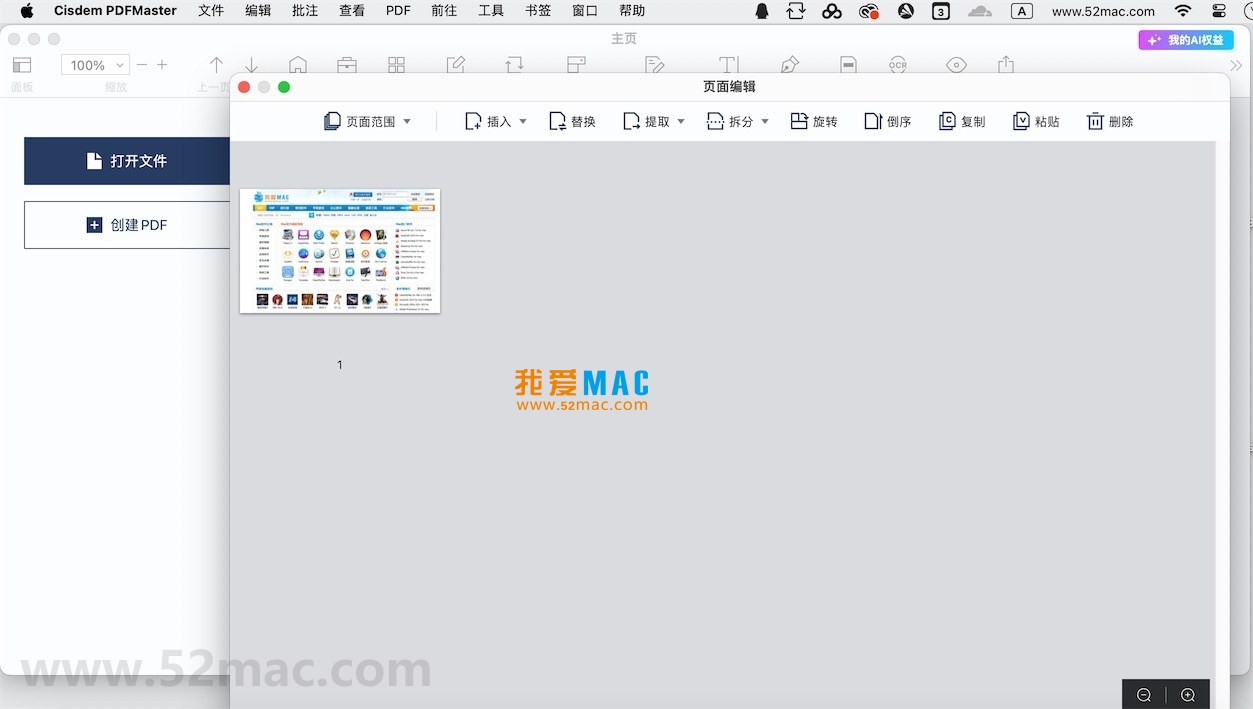This screenshot has height=709, width=1253.
Task: Open the 批注 menu
Action: coord(305,11)
